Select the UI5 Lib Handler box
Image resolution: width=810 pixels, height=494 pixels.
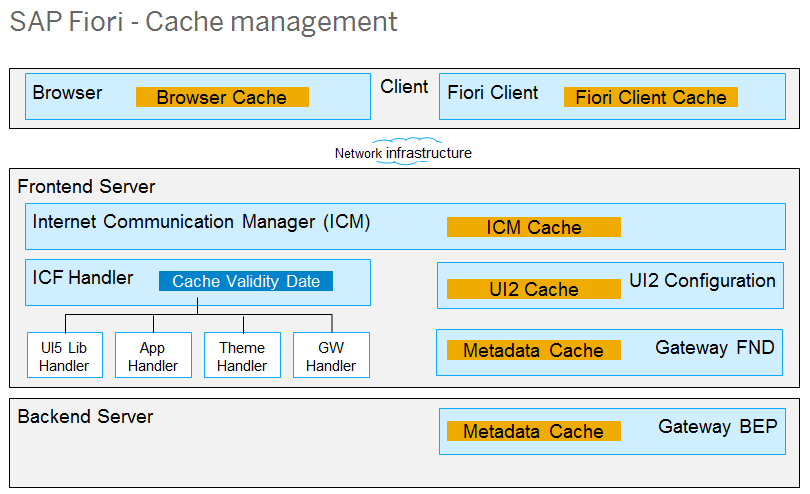tap(65, 356)
